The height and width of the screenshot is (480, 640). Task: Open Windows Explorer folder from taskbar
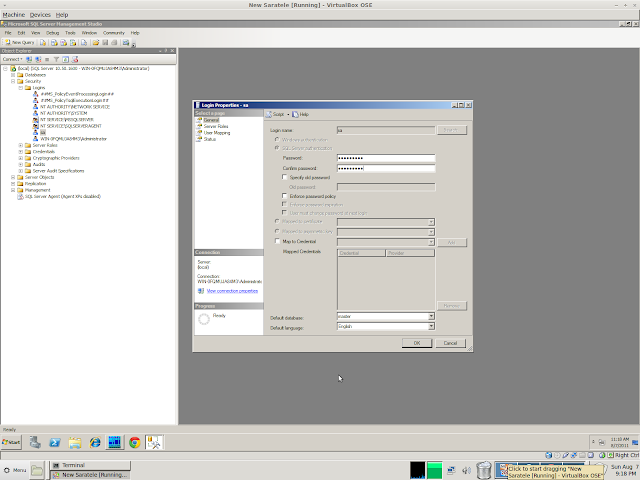(75, 442)
